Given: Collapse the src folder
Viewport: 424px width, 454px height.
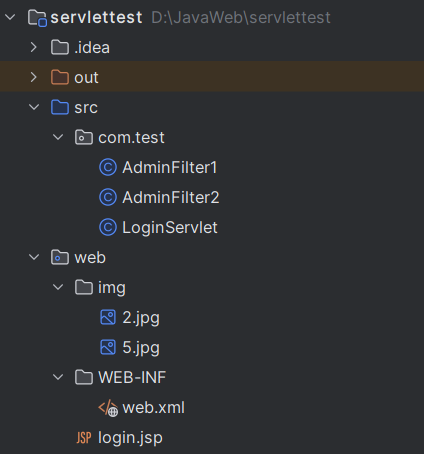Looking at the screenshot, I should click(x=34, y=107).
